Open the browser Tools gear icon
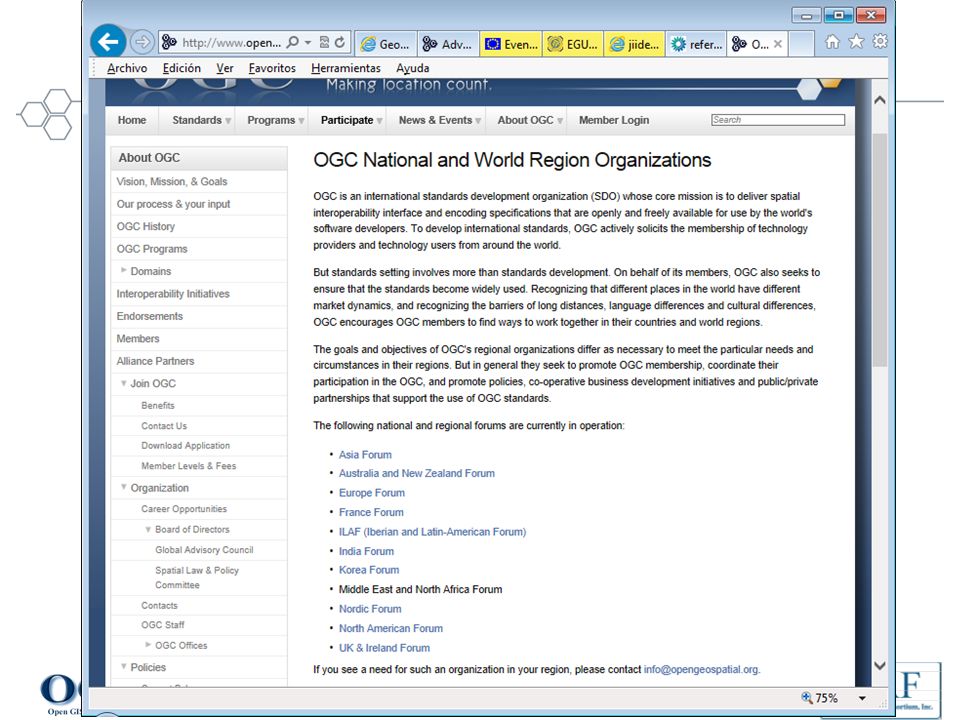This screenshot has height=720, width=960. (x=880, y=41)
